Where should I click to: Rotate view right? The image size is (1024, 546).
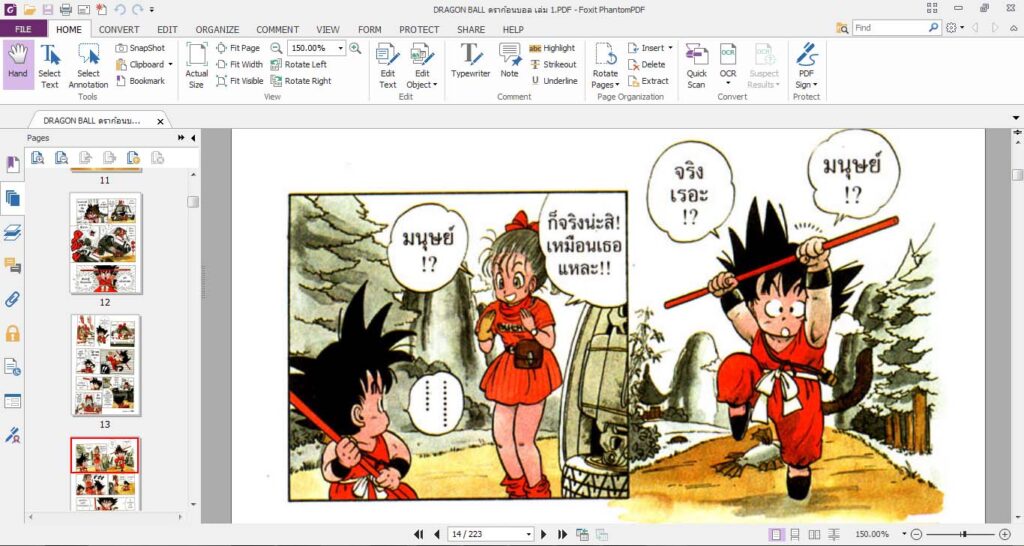301,81
